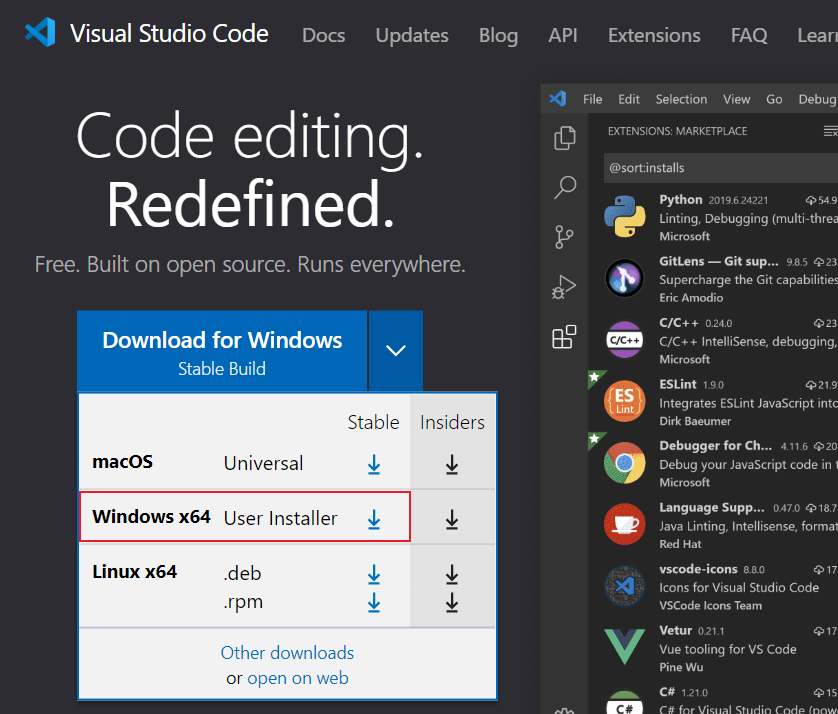Download Windows x64 Insiders installer
The image size is (838, 714).
point(452,519)
